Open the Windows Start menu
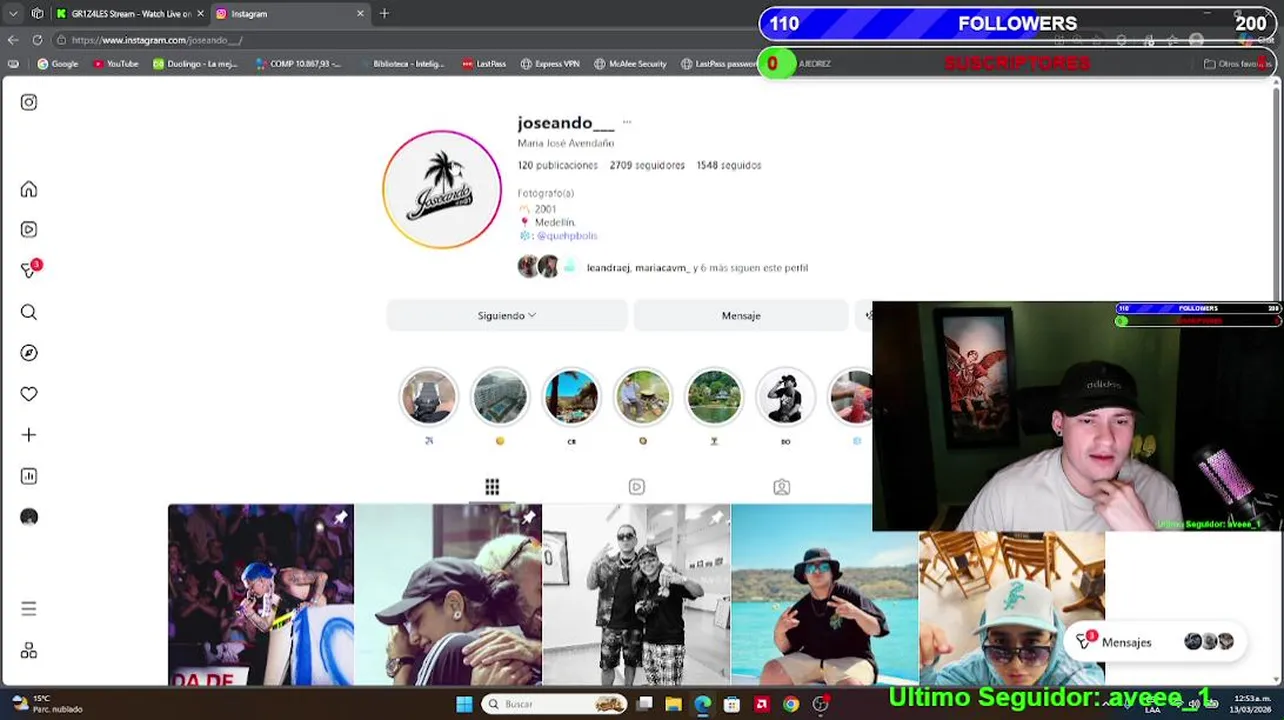This screenshot has height=720, width=1284. coord(464,704)
